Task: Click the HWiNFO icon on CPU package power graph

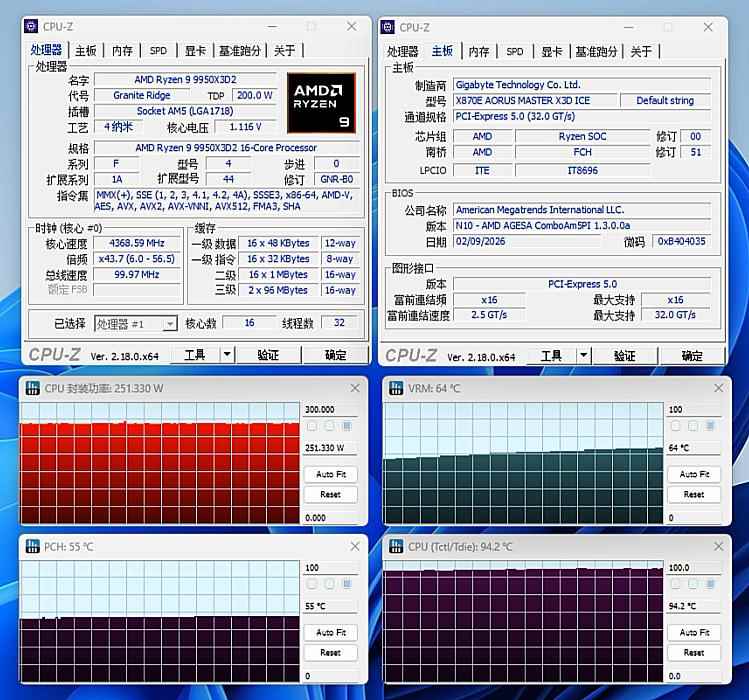Action: (x=32, y=388)
